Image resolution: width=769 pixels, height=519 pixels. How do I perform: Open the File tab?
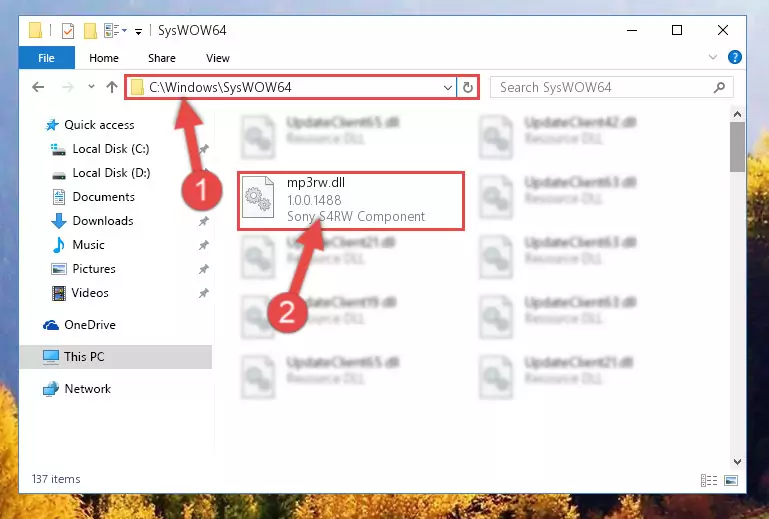[47, 58]
